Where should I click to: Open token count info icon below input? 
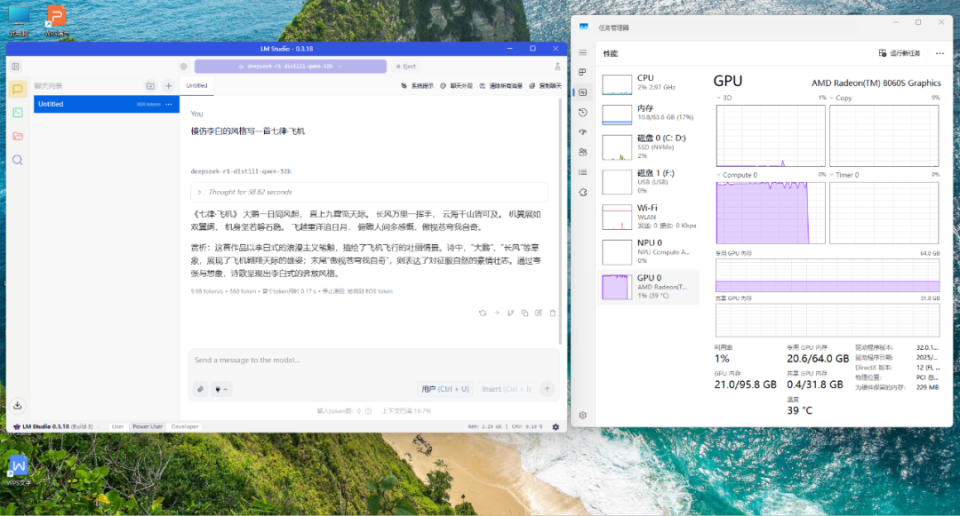pos(368,411)
